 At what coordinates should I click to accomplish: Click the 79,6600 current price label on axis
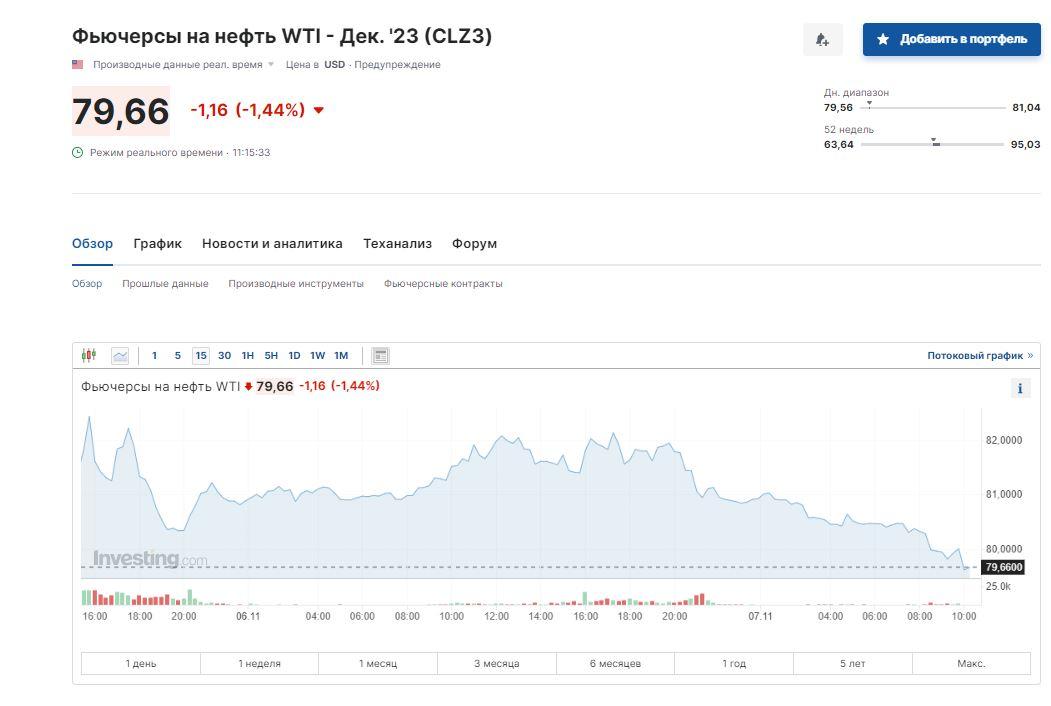coord(1003,567)
